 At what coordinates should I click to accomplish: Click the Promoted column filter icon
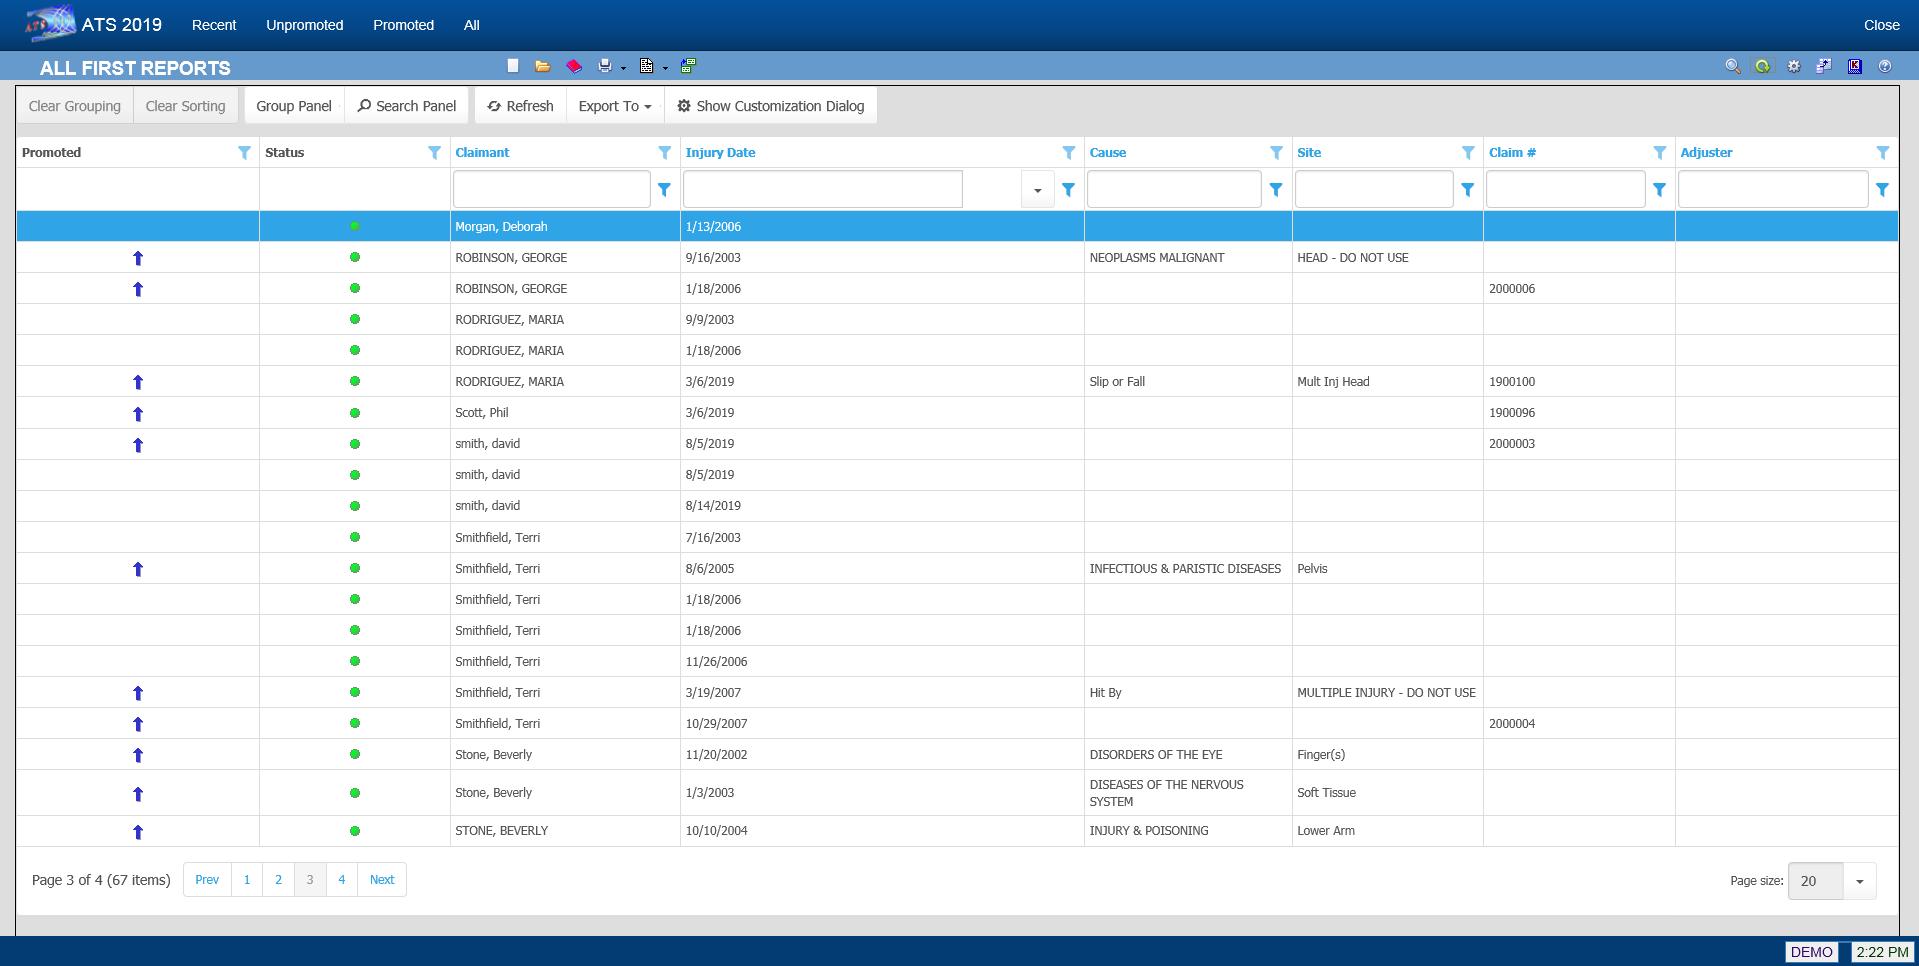pos(244,153)
